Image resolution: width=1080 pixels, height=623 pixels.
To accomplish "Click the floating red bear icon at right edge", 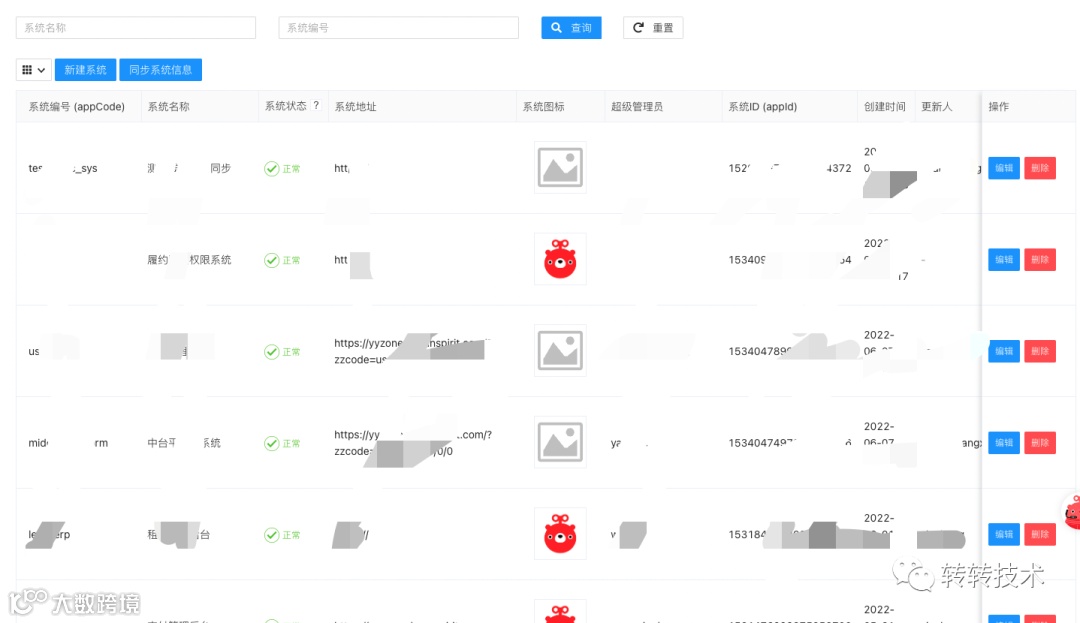I will pyautogui.click(x=1072, y=512).
